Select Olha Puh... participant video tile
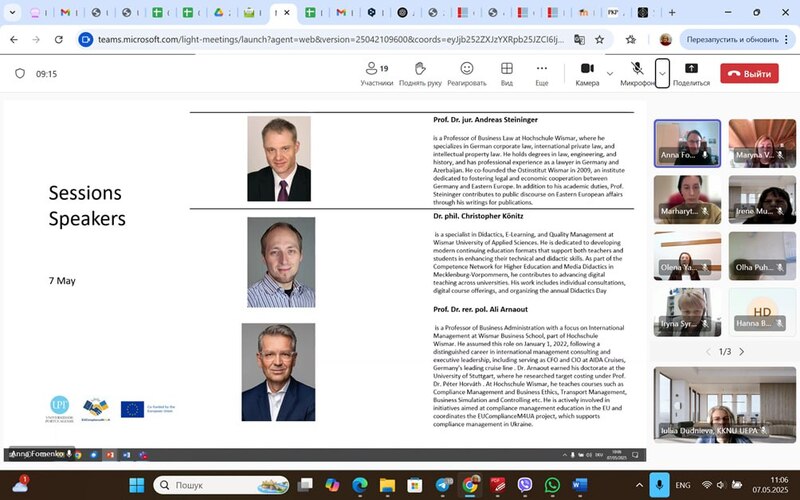 pos(762,256)
